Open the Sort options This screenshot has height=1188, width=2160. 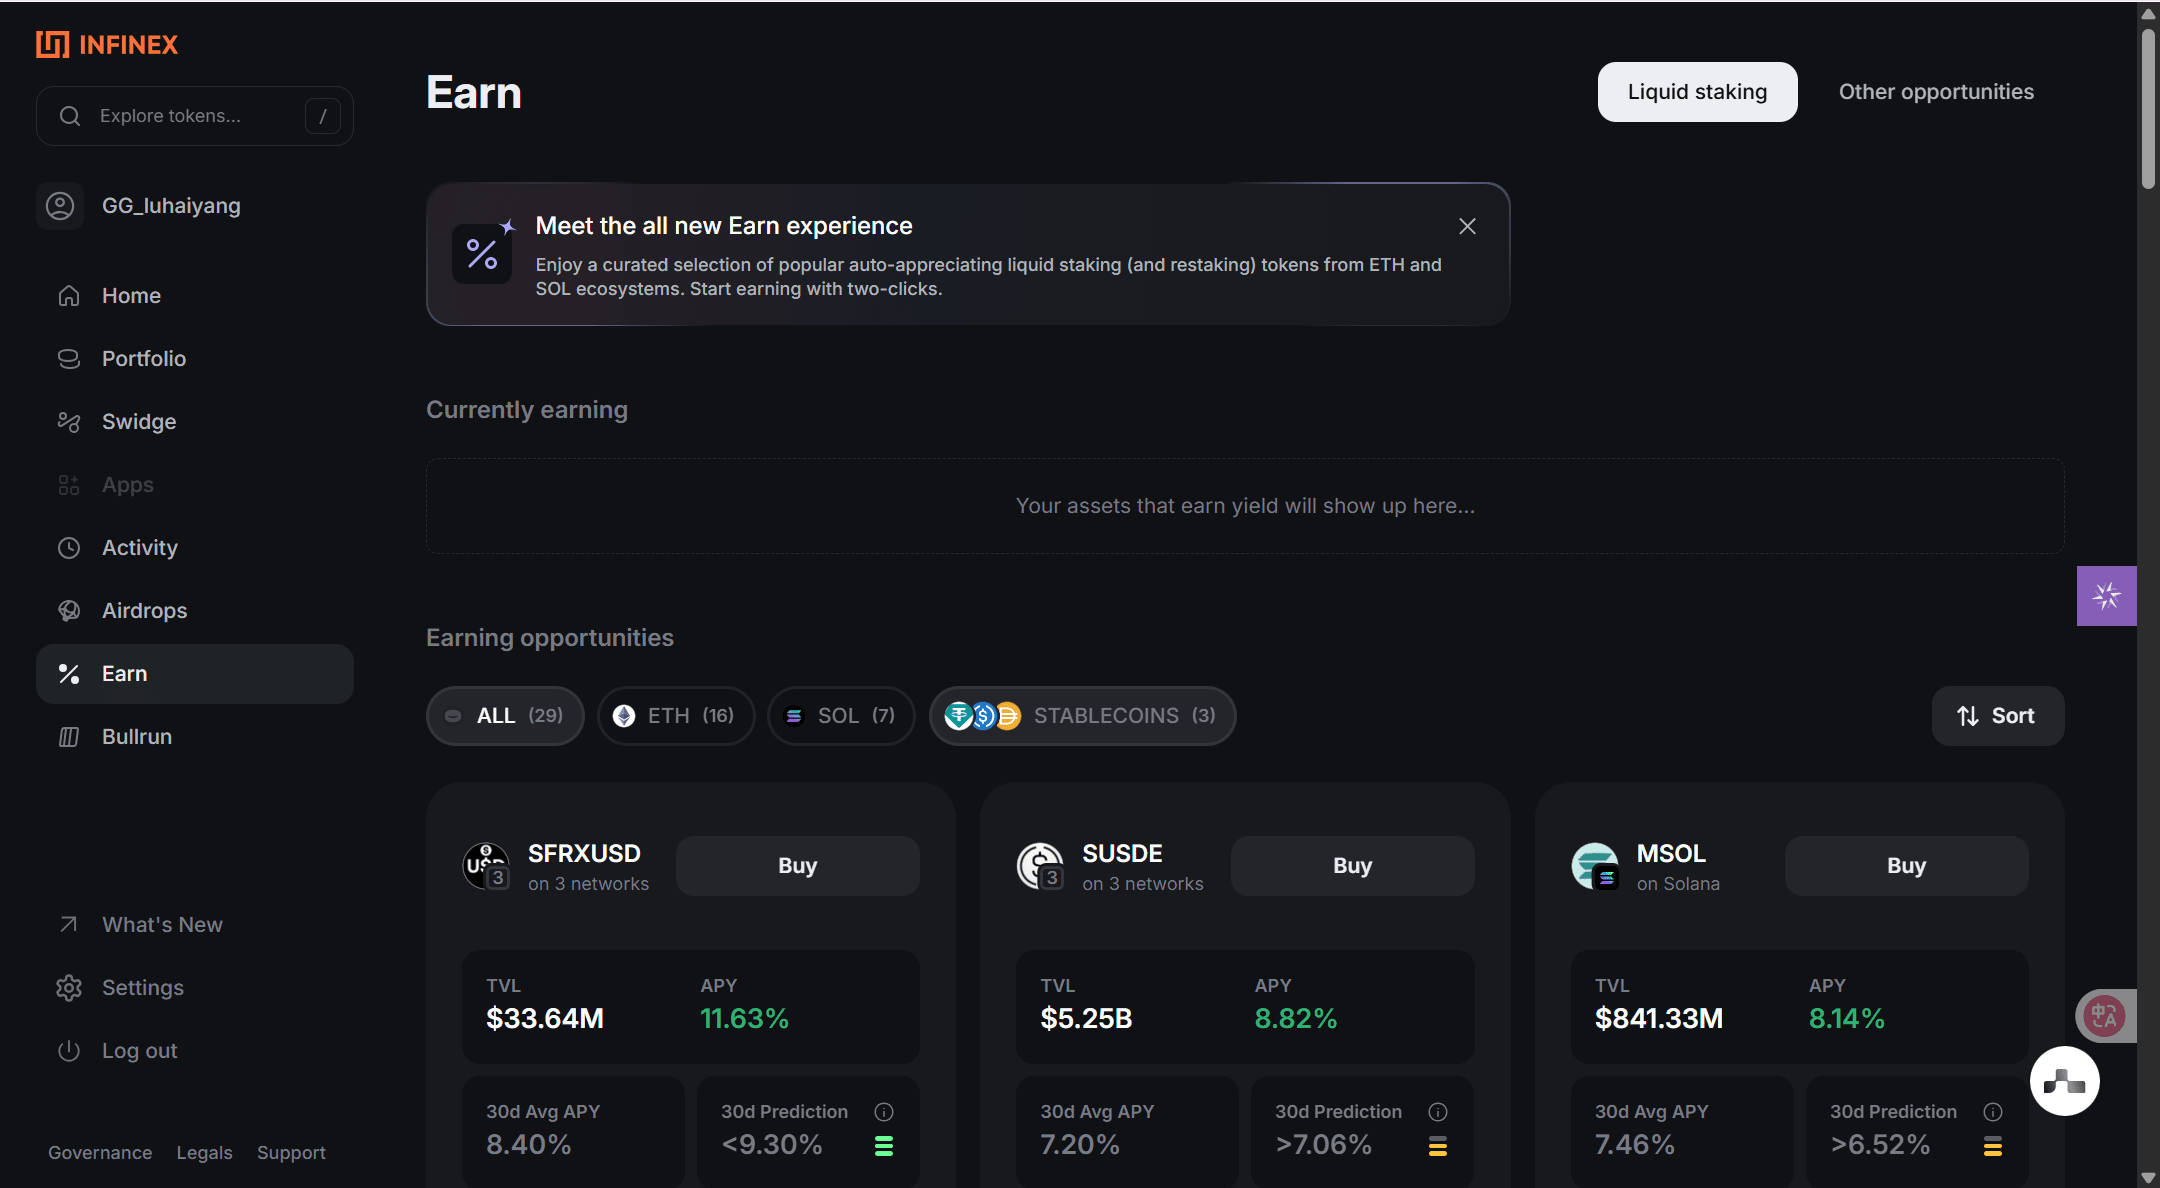[x=1997, y=716]
